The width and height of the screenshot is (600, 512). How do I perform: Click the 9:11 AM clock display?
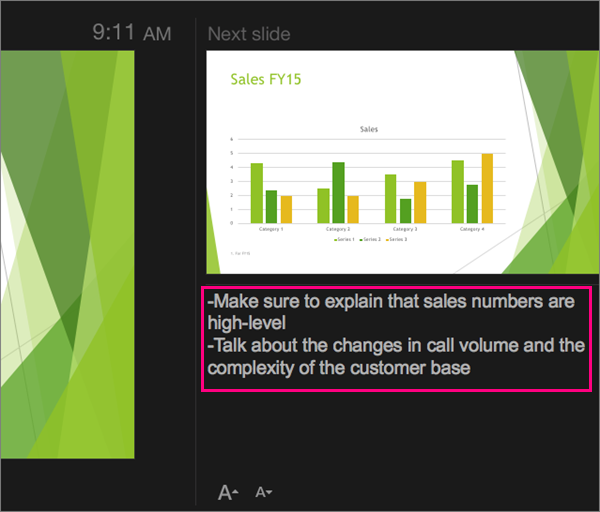pos(132,33)
